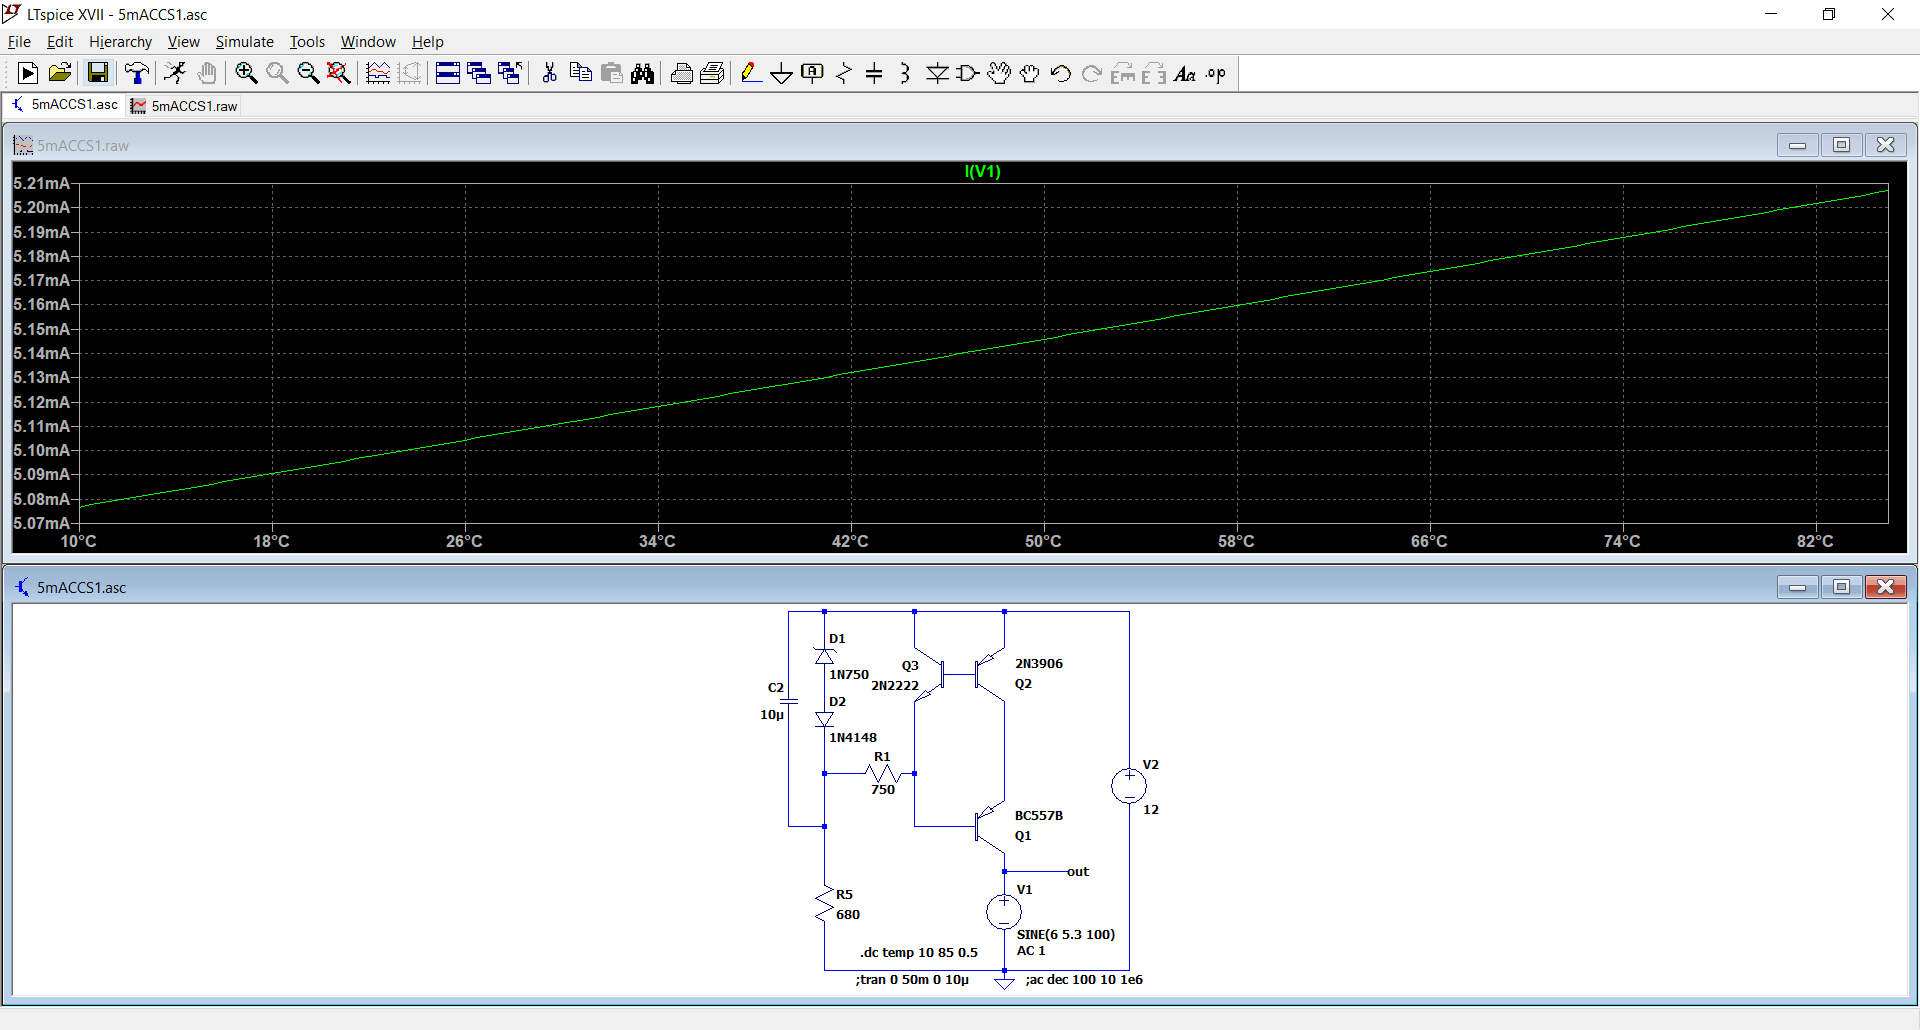Viewport: 1920px width, 1030px height.
Task: Select the Text 'Aa' tool
Action: (x=1185, y=73)
